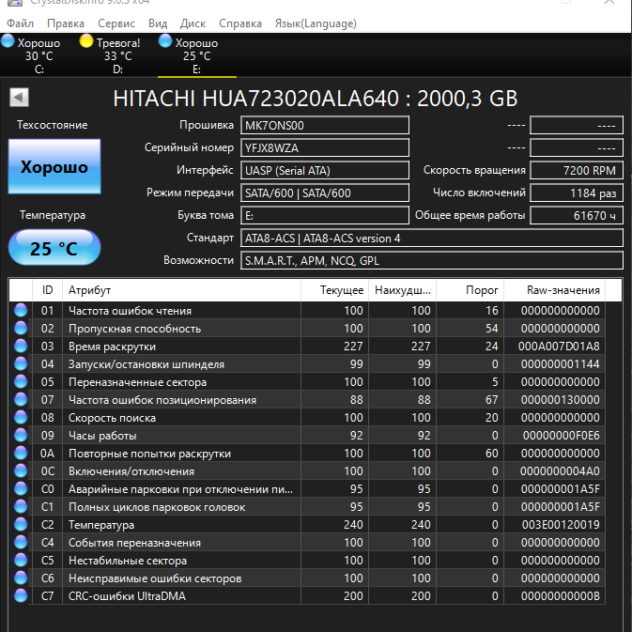
Task: Click status orb for CRC-ошибки UltraDMA
Action: pos(21,596)
